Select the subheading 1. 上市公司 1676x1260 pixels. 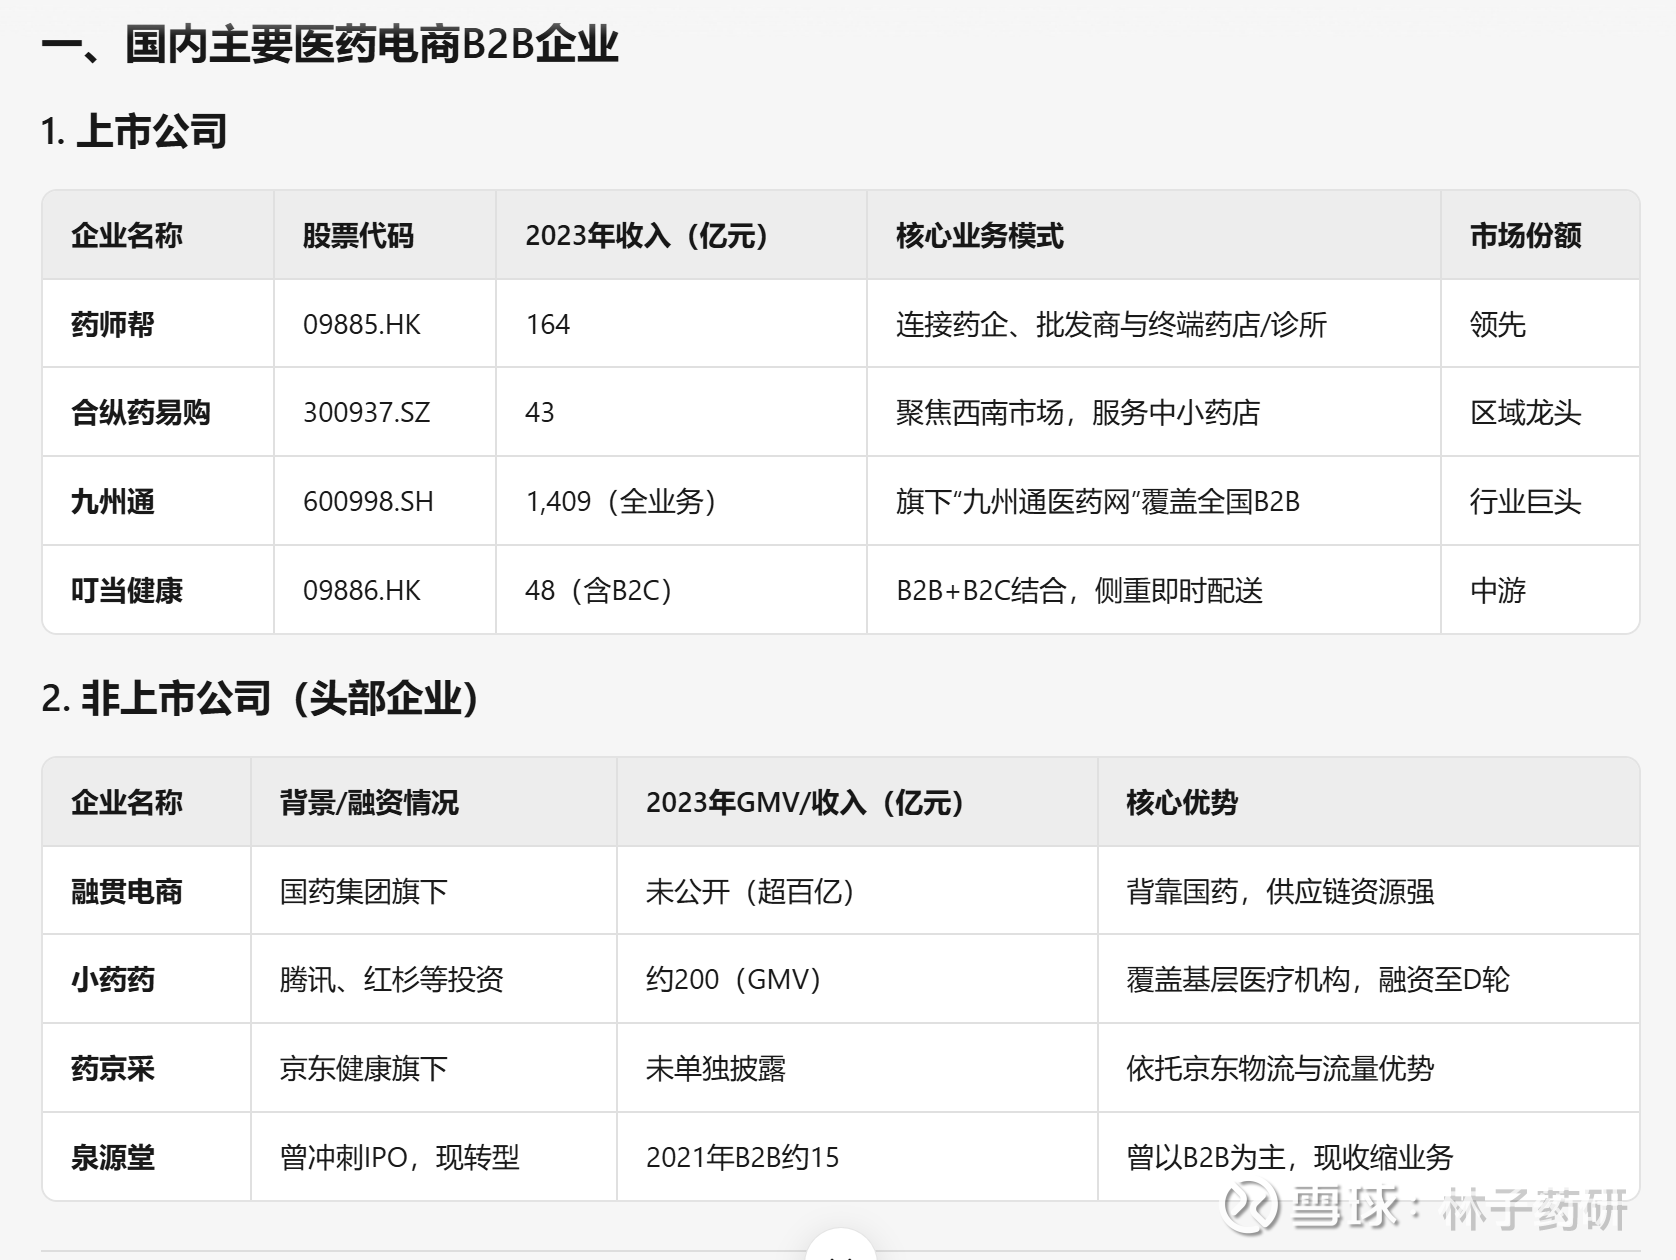(134, 131)
